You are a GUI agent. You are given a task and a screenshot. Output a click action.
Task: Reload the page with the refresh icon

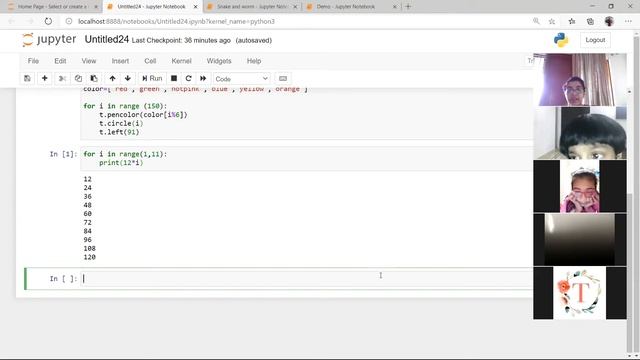click(x=48, y=21)
